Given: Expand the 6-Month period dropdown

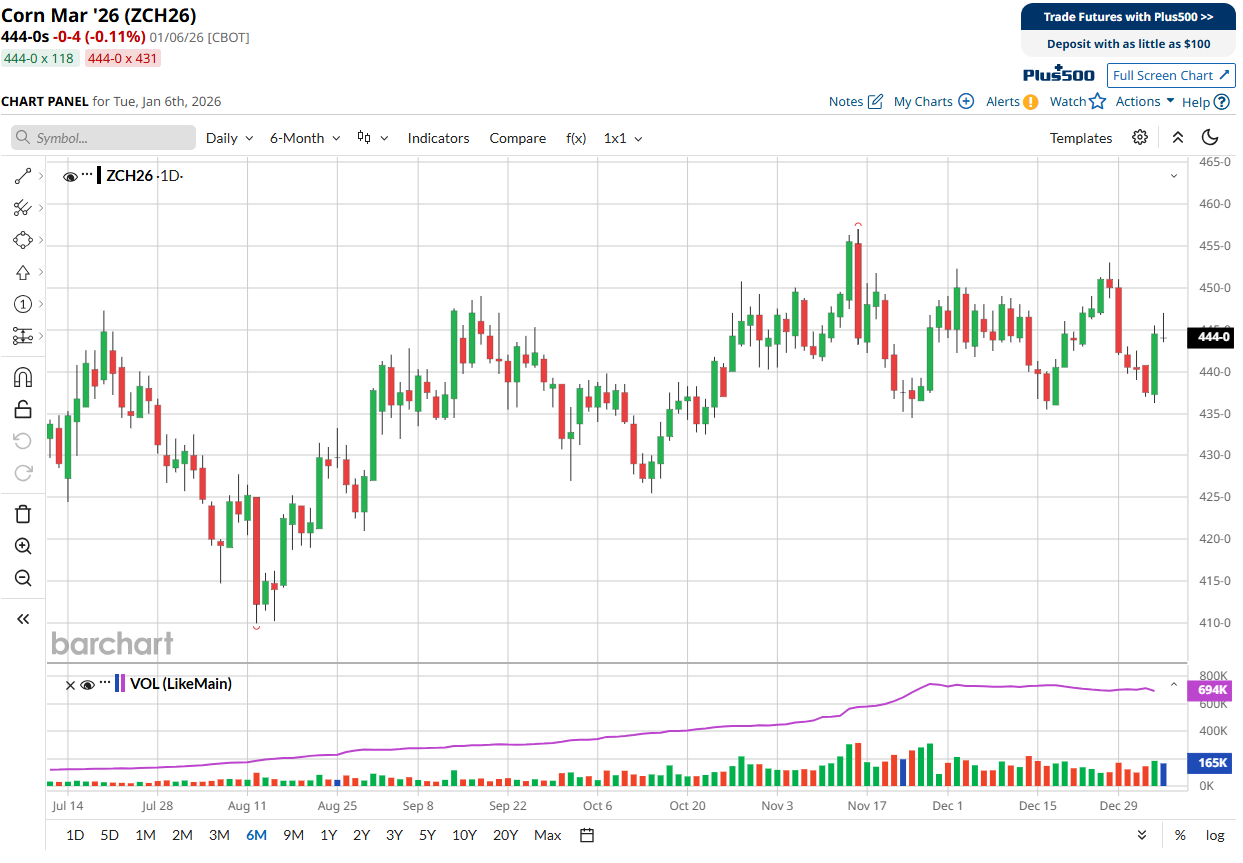Looking at the screenshot, I should tap(305, 138).
